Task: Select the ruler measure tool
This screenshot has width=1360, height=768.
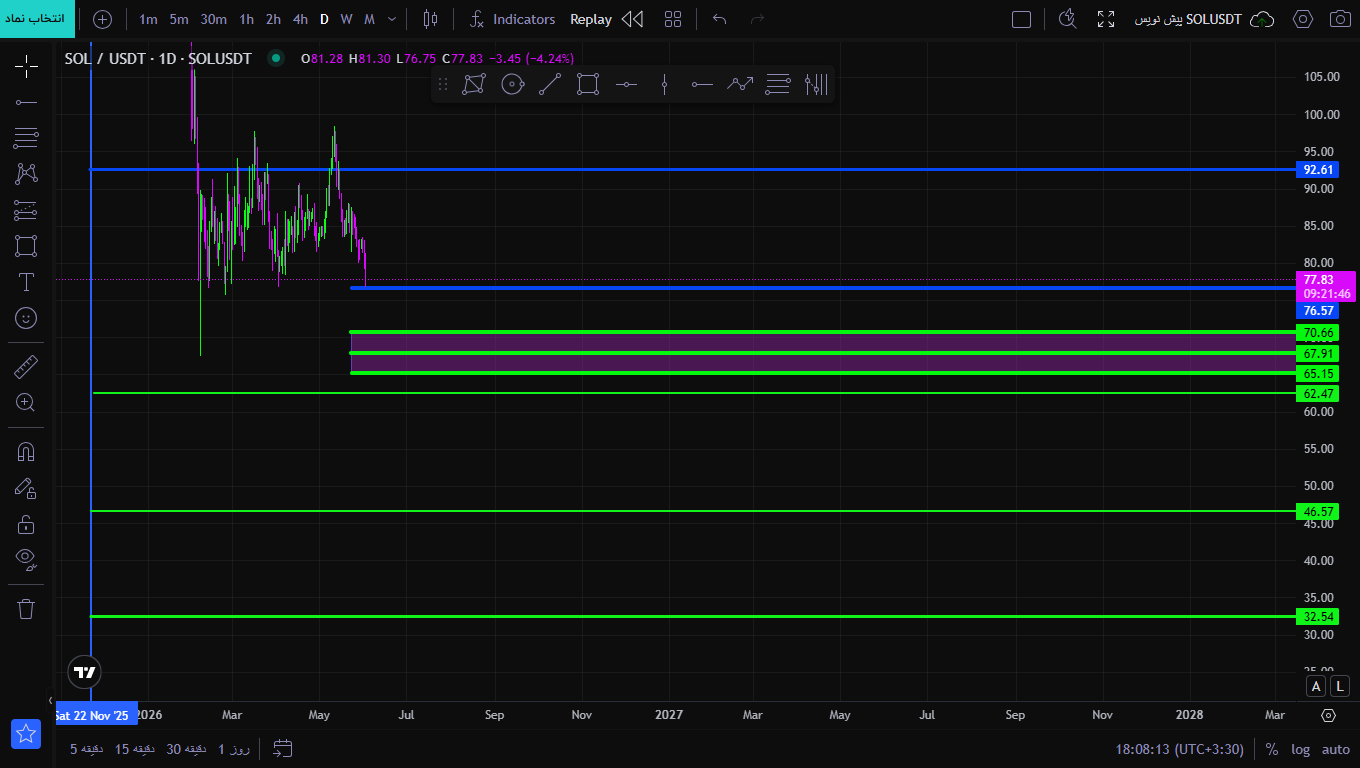Action: click(x=26, y=367)
